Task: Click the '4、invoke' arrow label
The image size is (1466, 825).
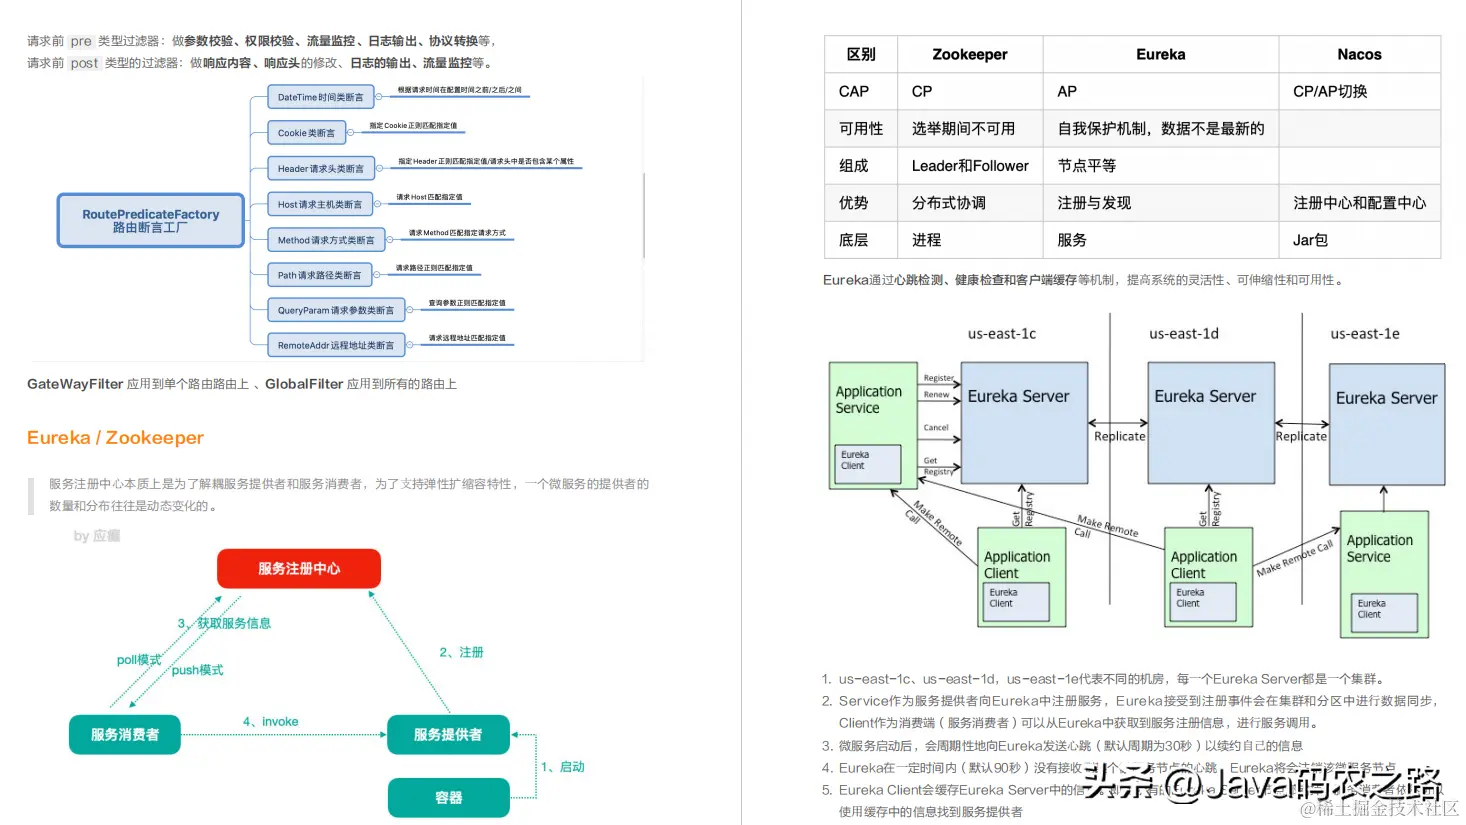Action: [x=270, y=722]
